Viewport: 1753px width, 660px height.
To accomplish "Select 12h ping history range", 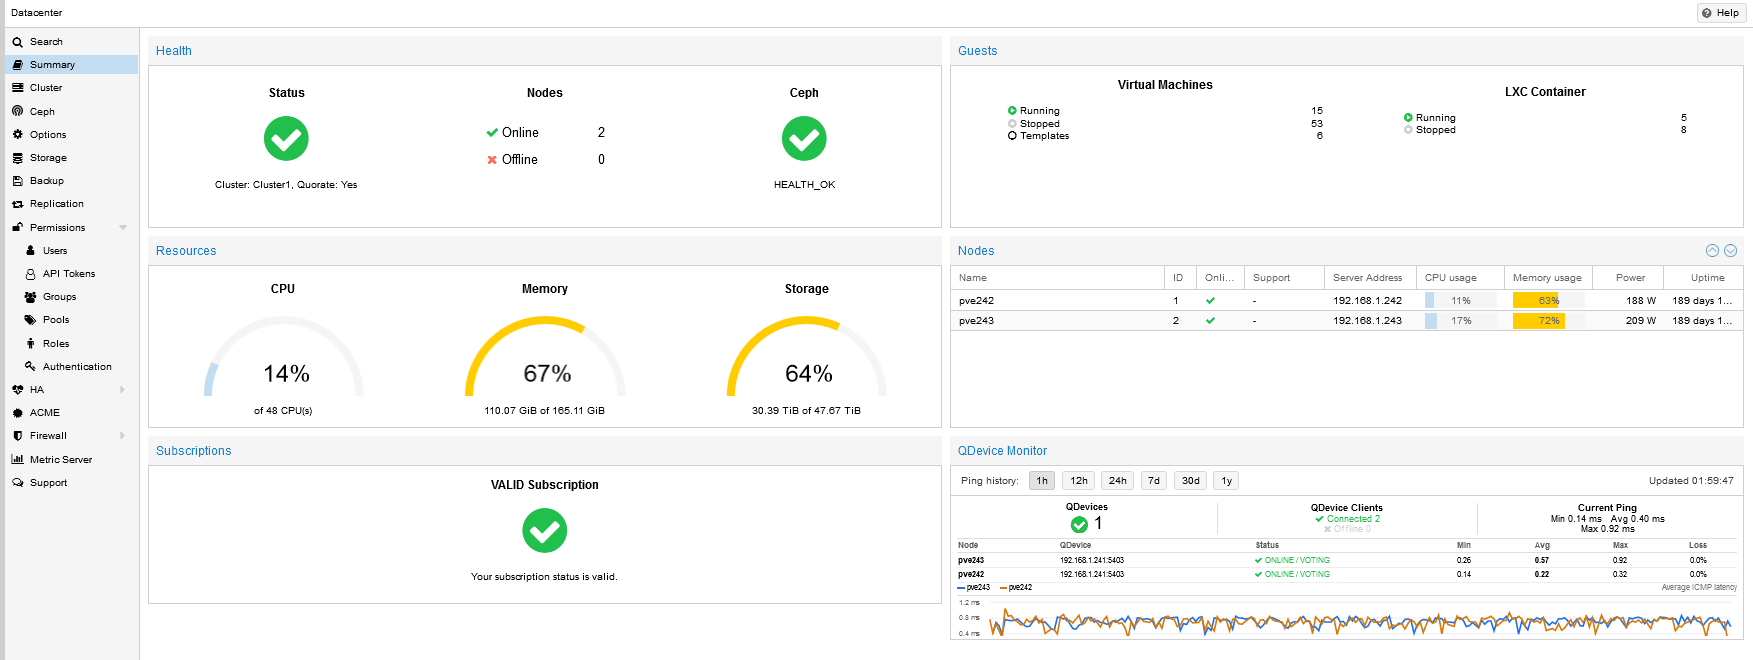I will [1079, 481].
